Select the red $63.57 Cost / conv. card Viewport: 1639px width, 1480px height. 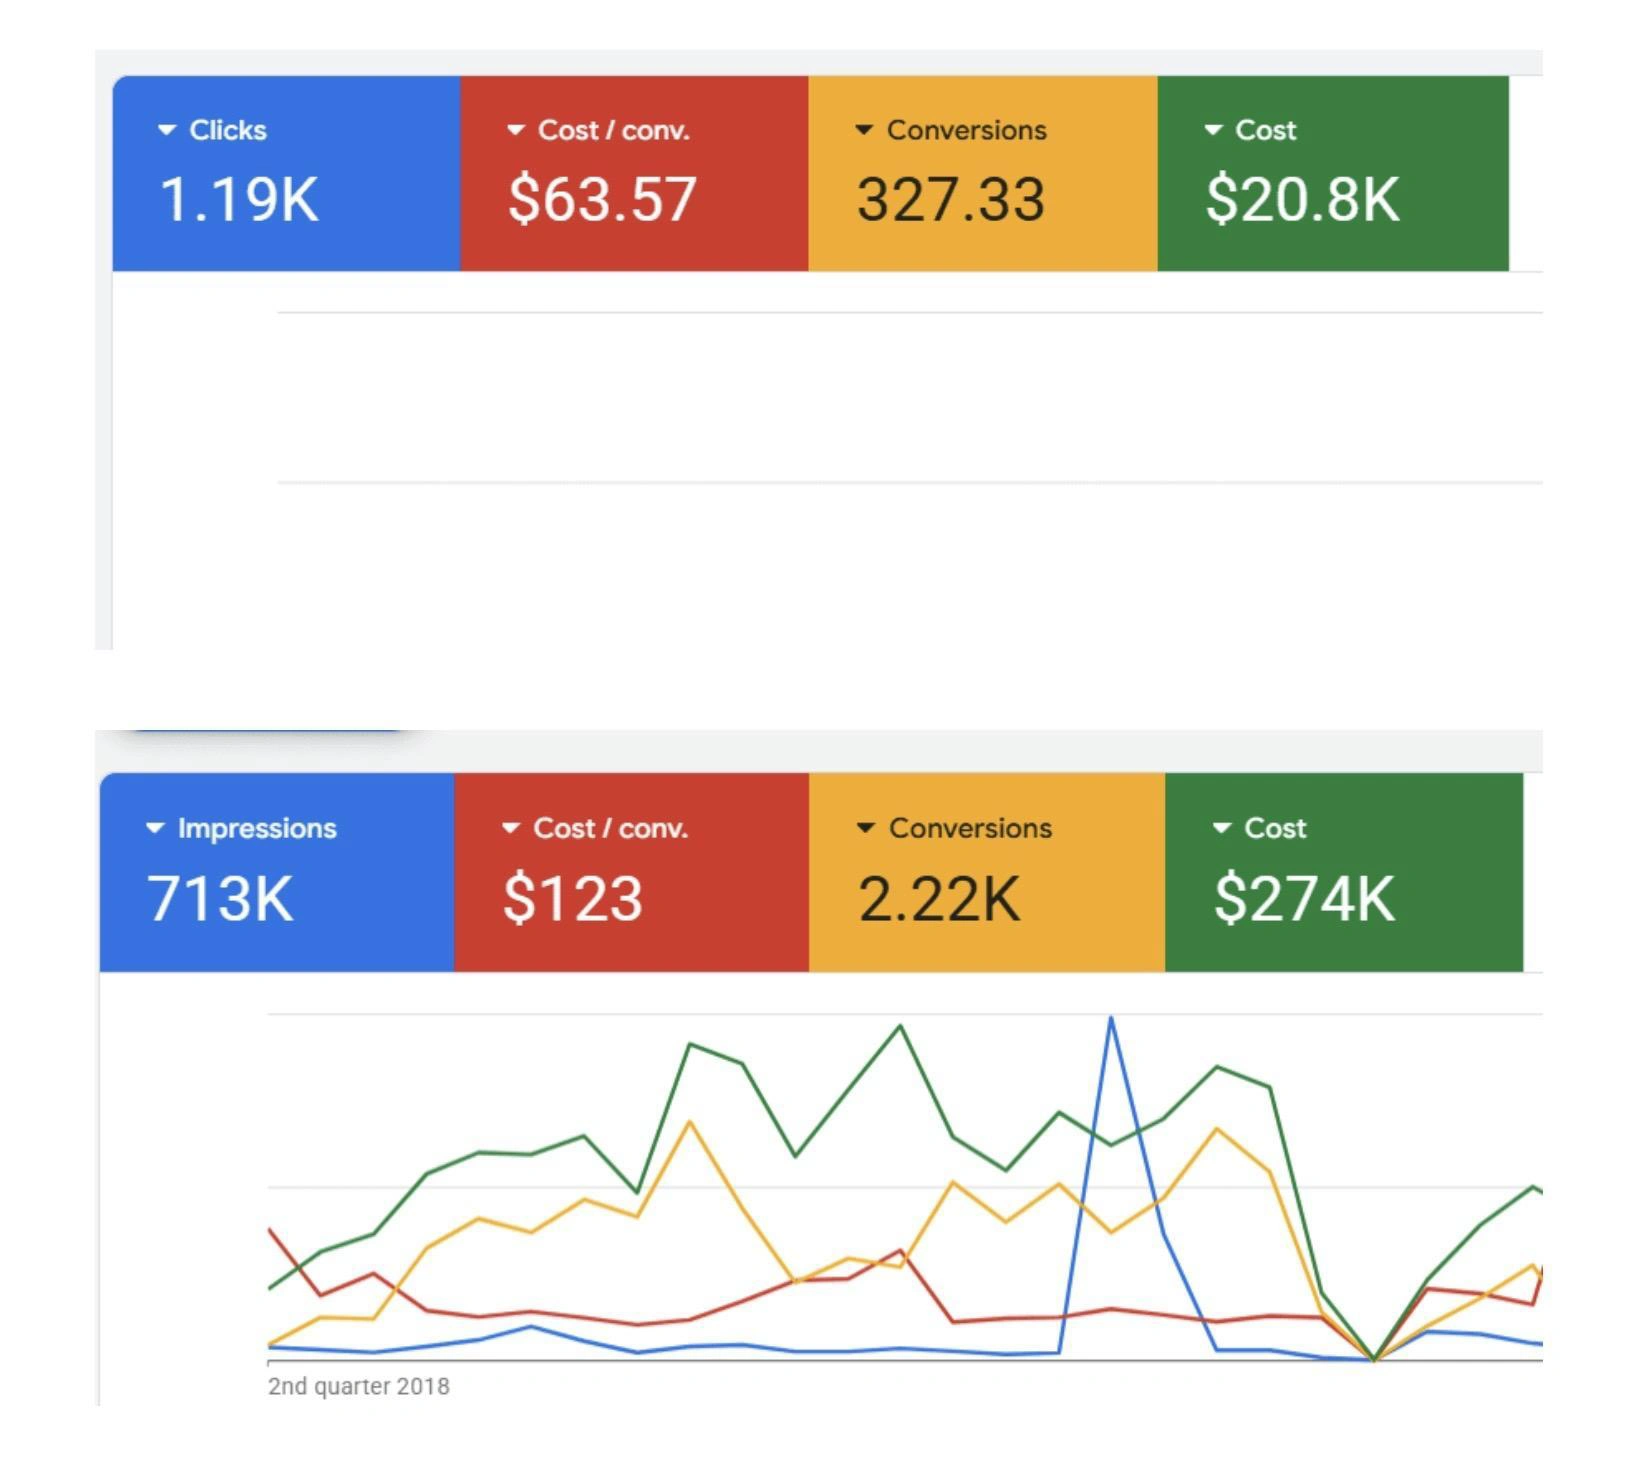[x=634, y=173]
